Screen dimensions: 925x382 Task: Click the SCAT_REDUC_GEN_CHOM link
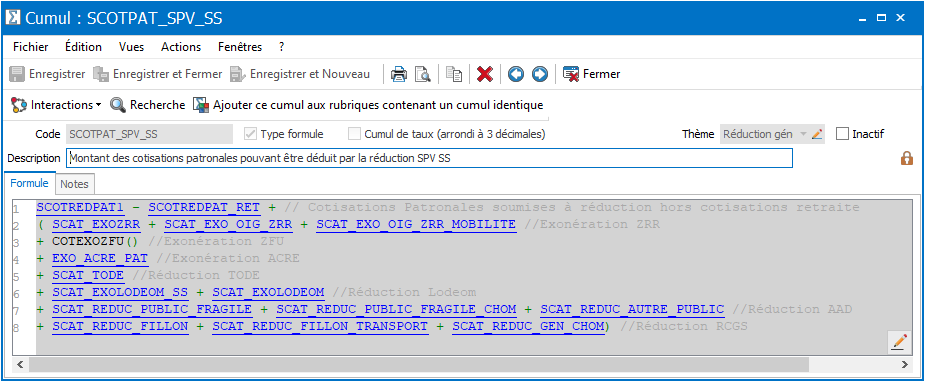tap(528, 326)
